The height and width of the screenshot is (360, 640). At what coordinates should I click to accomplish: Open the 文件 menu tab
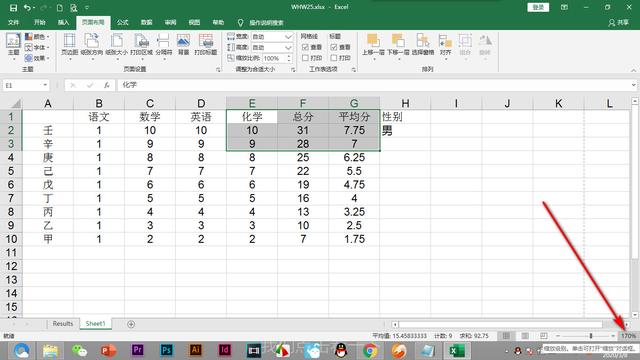(x=13, y=22)
